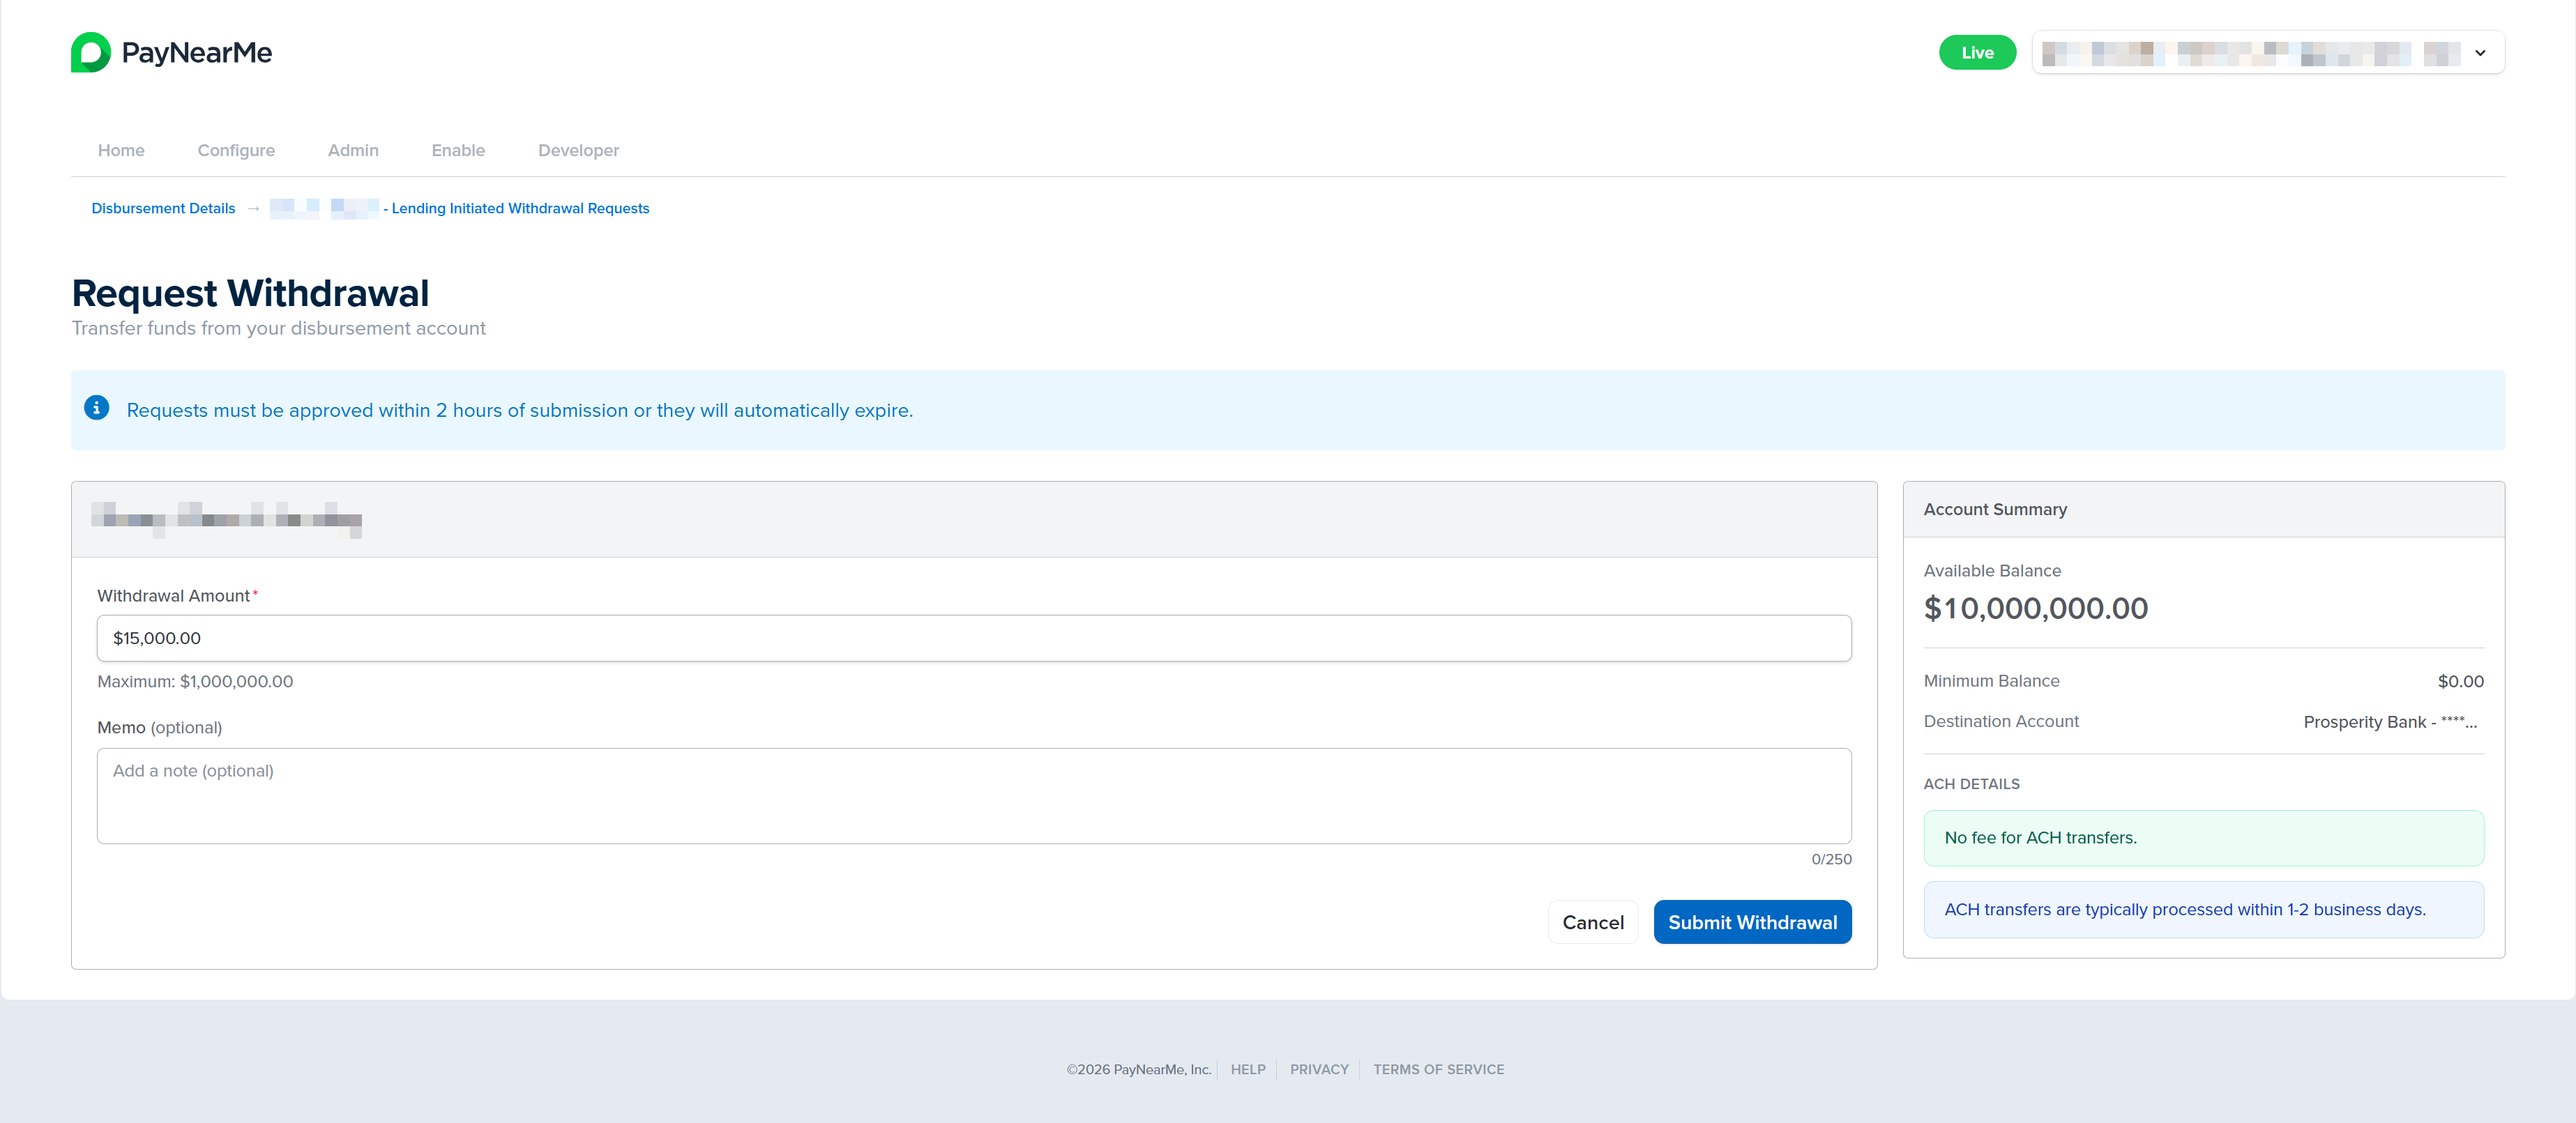Click the Prosperity Bank destination account value

pos(2390,722)
